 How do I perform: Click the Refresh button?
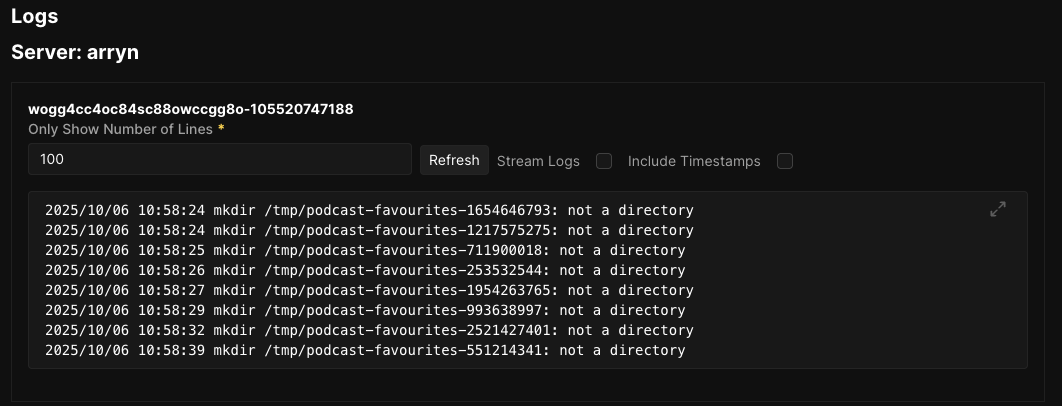point(454,160)
